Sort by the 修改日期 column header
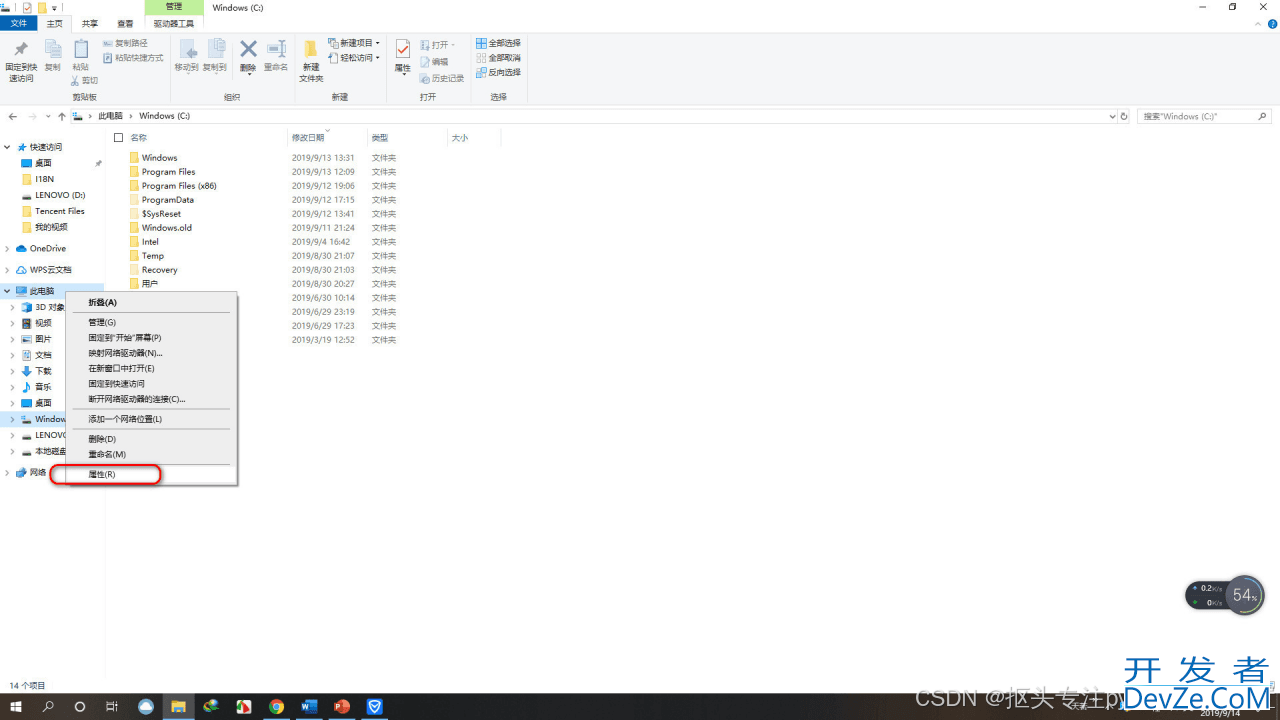The image size is (1280, 720). click(x=308, y=138)
